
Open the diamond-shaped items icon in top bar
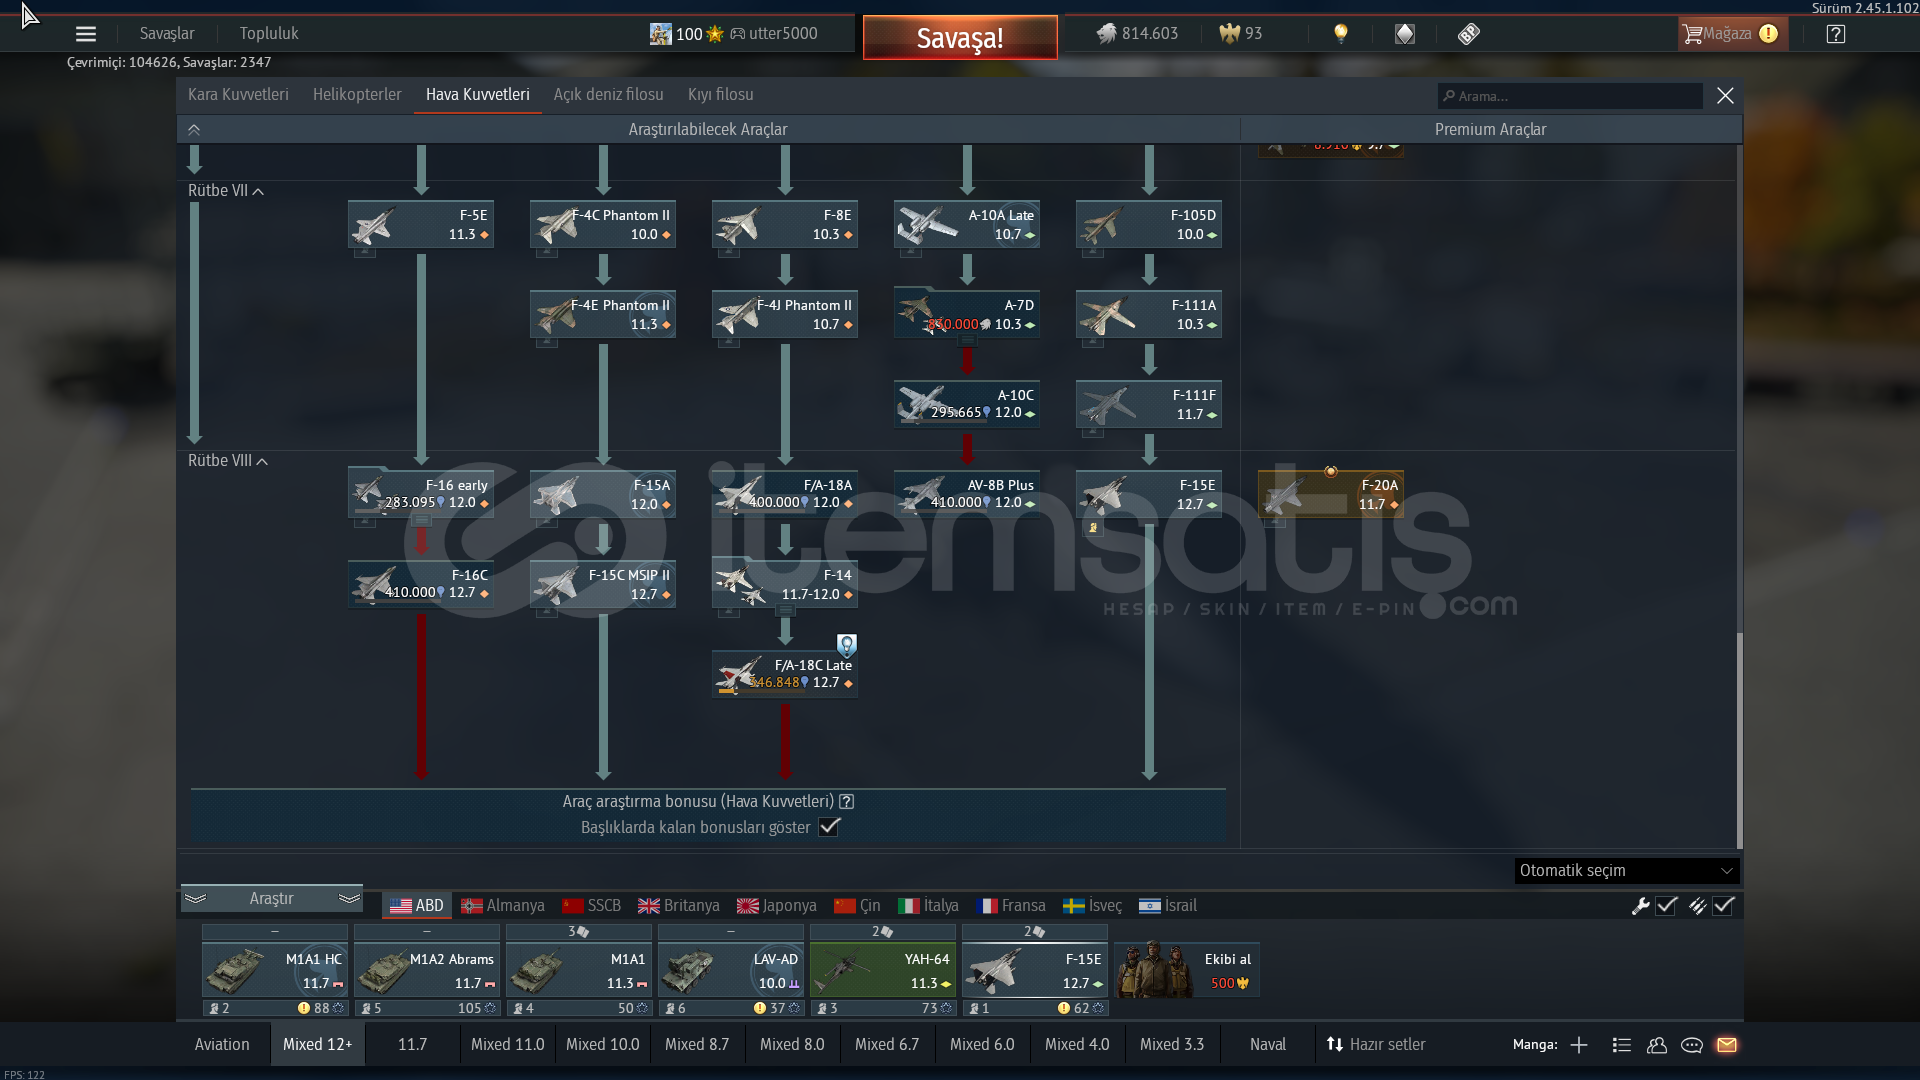1405,34
